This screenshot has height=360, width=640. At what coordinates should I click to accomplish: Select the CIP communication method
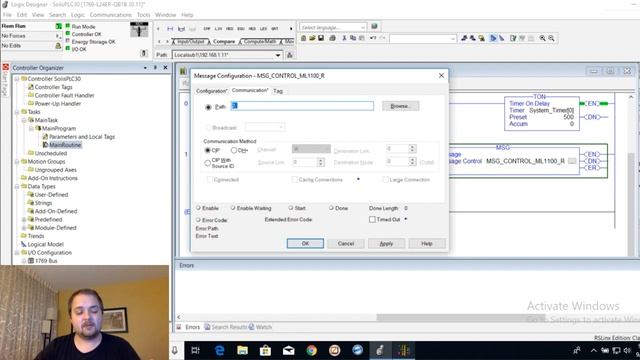(208, 150)
